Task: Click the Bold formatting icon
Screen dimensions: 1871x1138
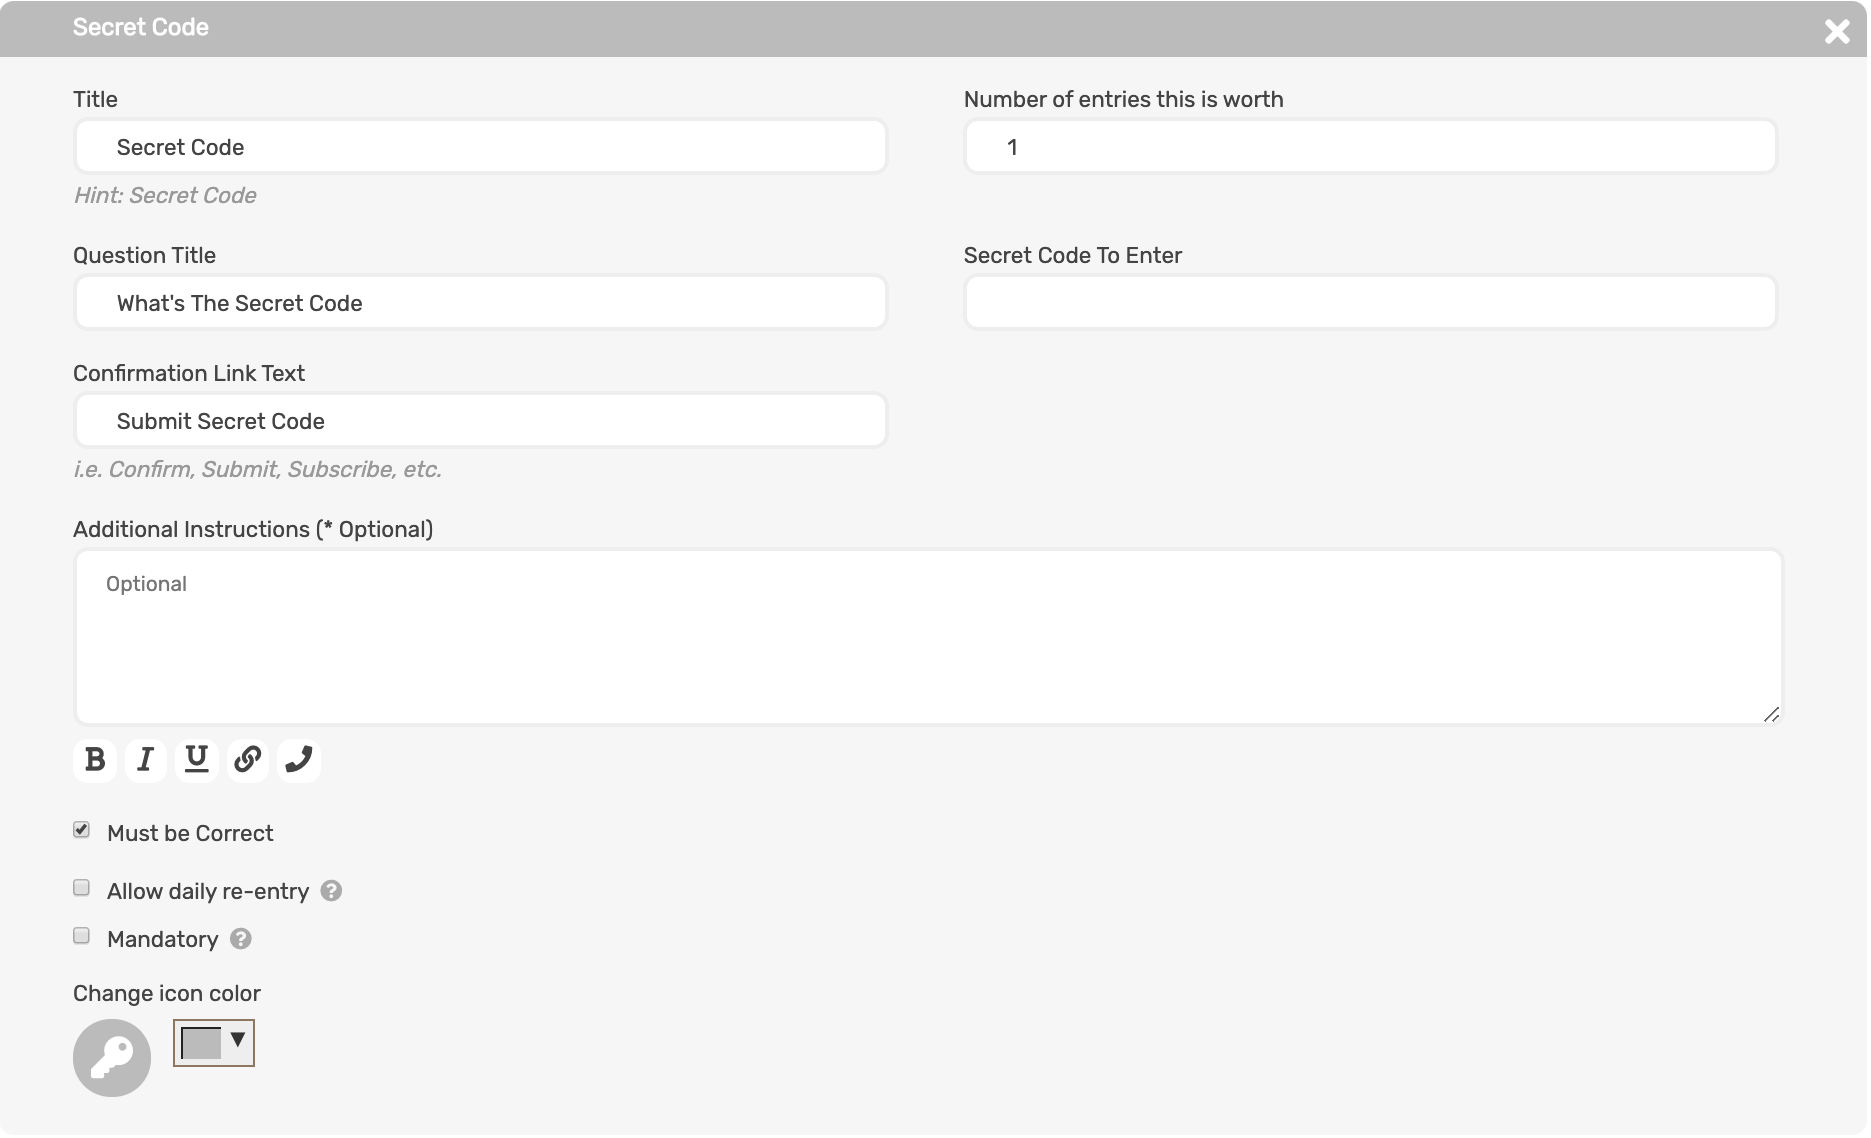Action: (94, 760)
